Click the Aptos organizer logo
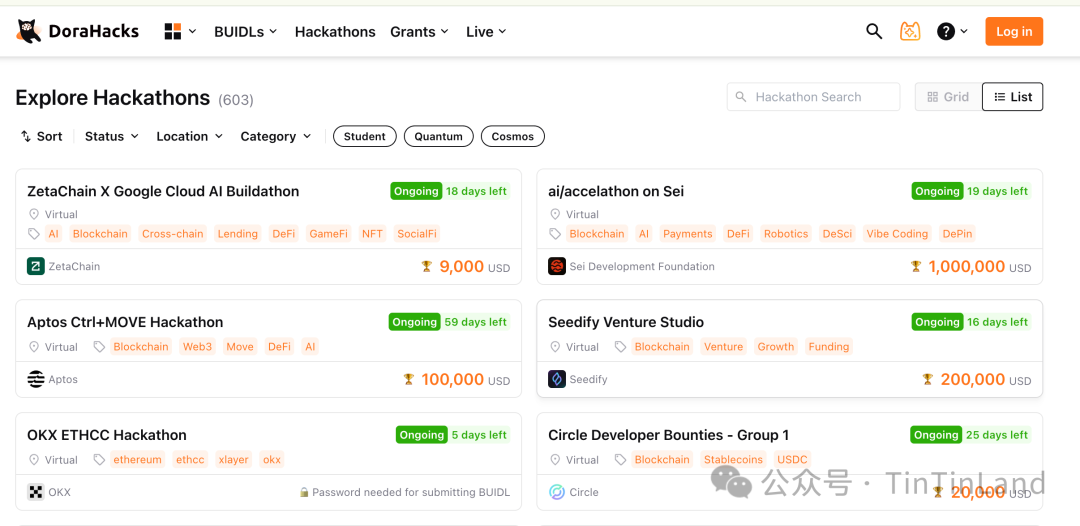 pos(36,379)
